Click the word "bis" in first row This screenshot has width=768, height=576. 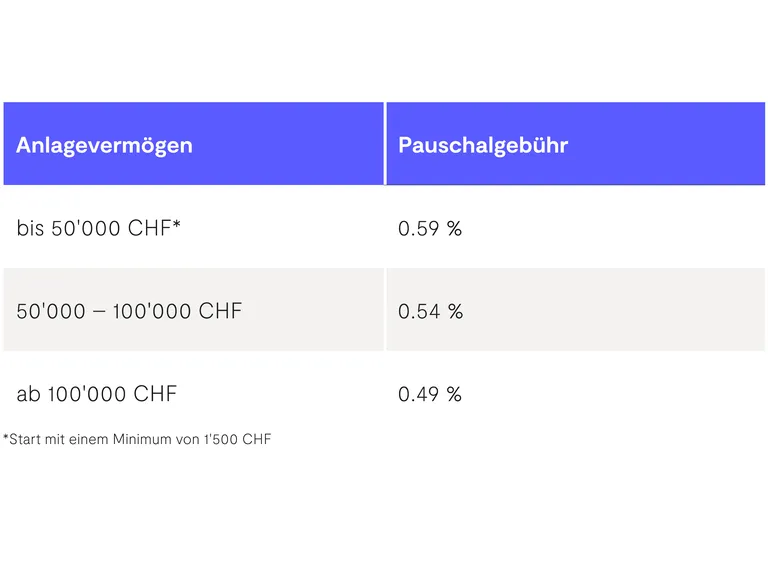31,228
